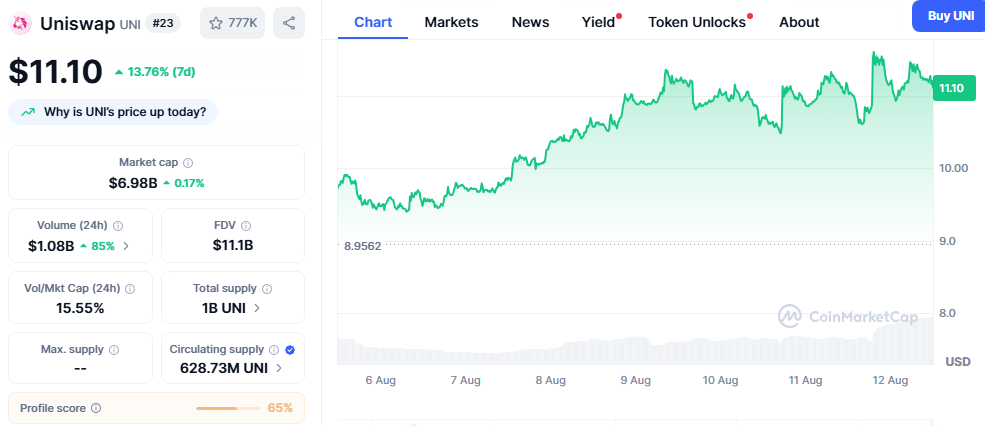
Task: Click the Profile score progress bar
Action: (x=228, y=408)
